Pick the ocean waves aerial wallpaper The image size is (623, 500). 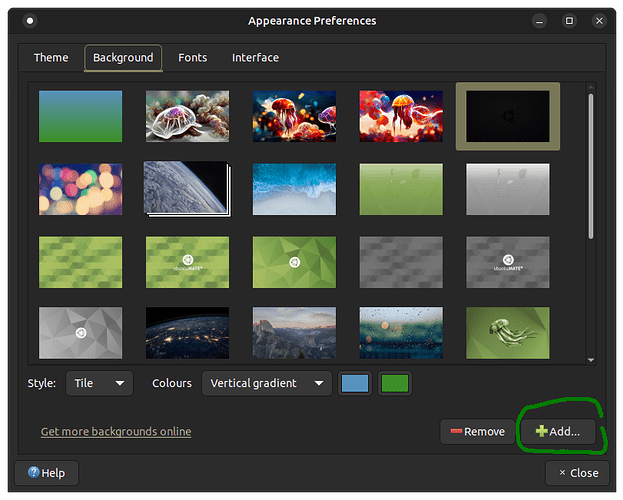(x=294, y=189)
